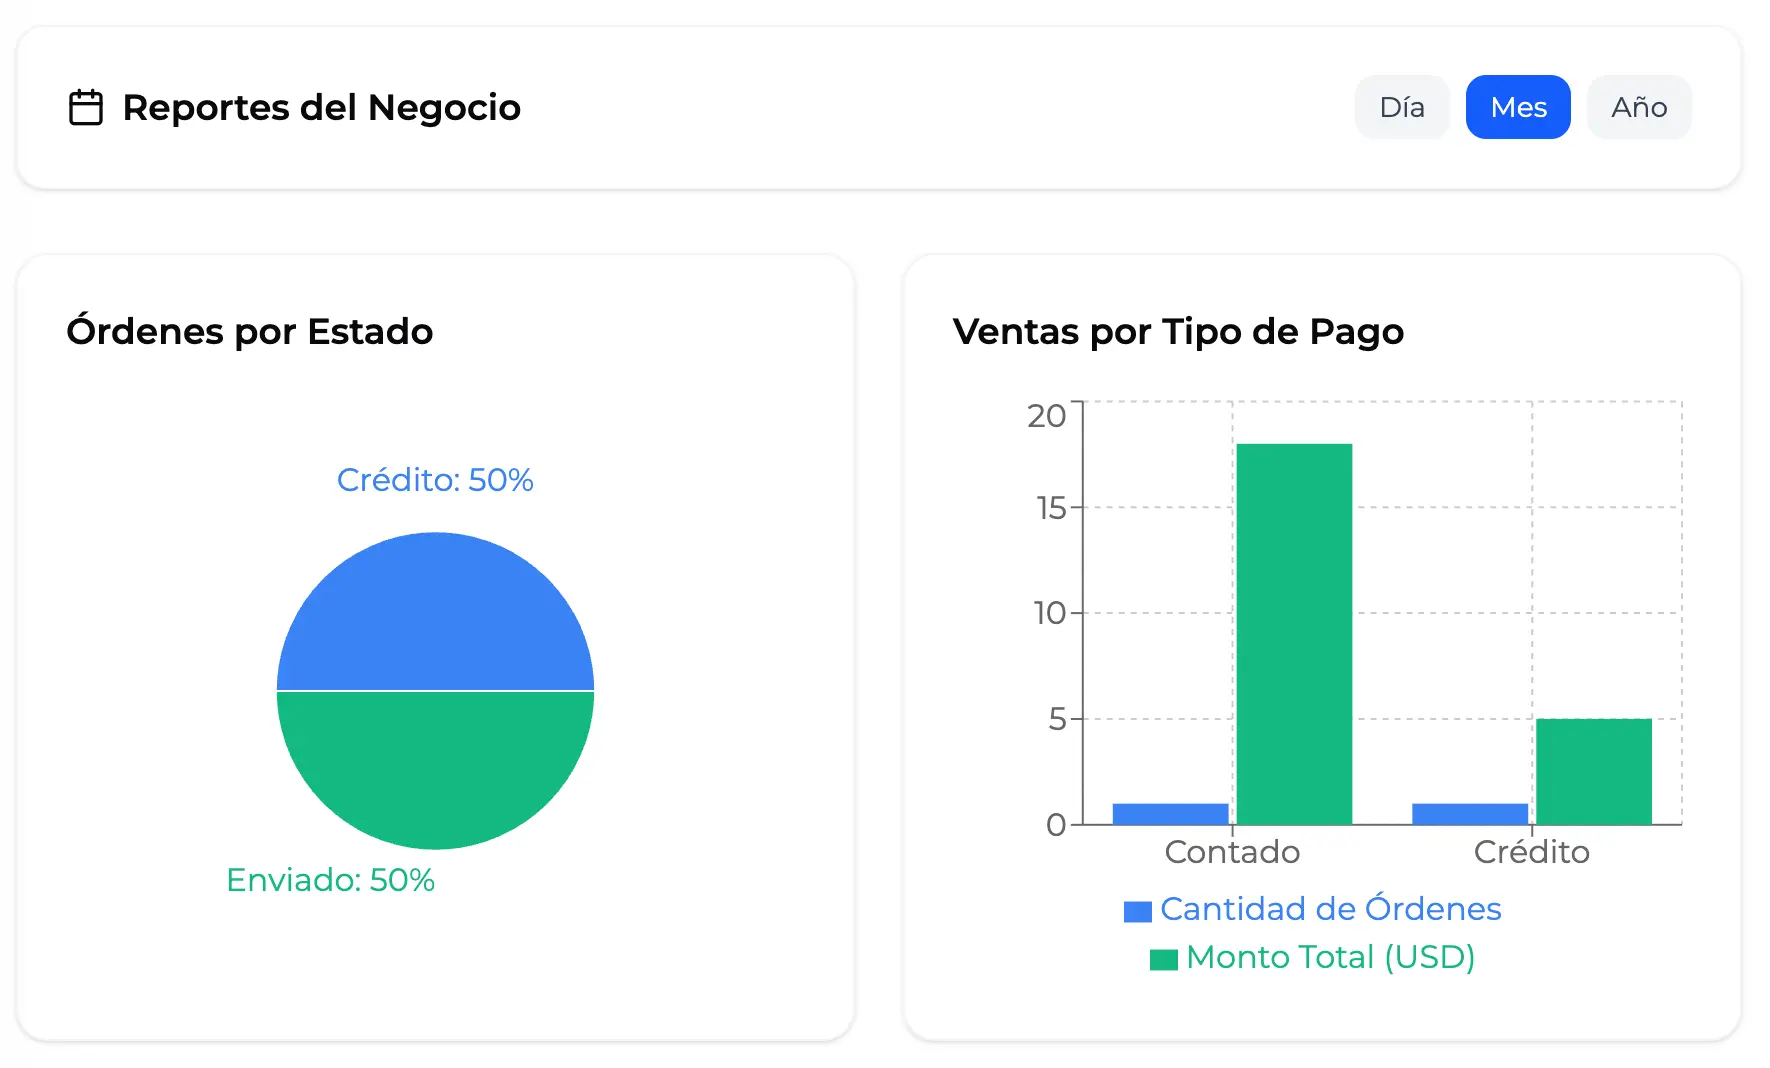The image size is (1770, 1068).
Task: Click the green Crédito amount bar
Action: pyautogui.click(x=1593, y=771)
